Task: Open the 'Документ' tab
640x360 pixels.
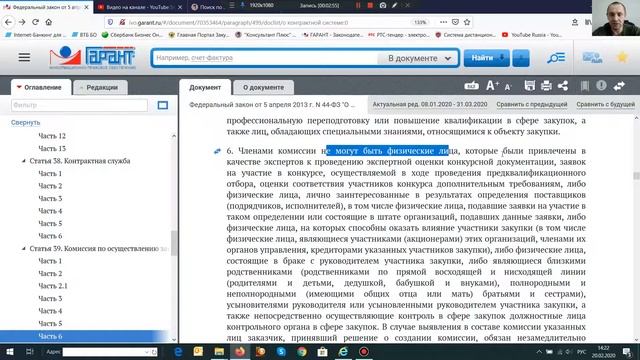Action: [x=205, y=87]
